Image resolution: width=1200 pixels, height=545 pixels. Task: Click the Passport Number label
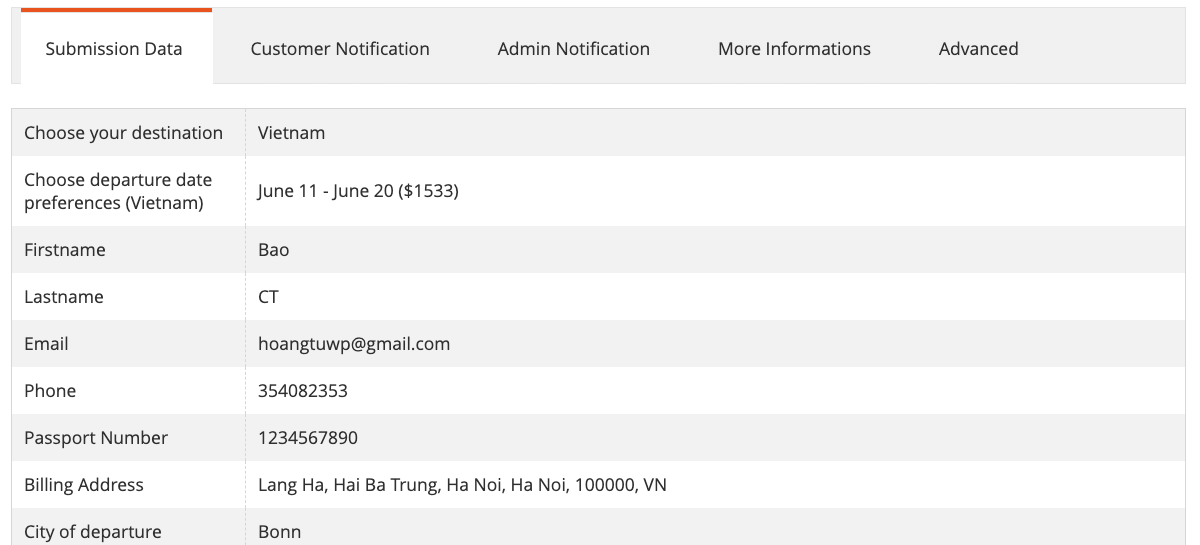pyautogui.click(x=96, y=438)
